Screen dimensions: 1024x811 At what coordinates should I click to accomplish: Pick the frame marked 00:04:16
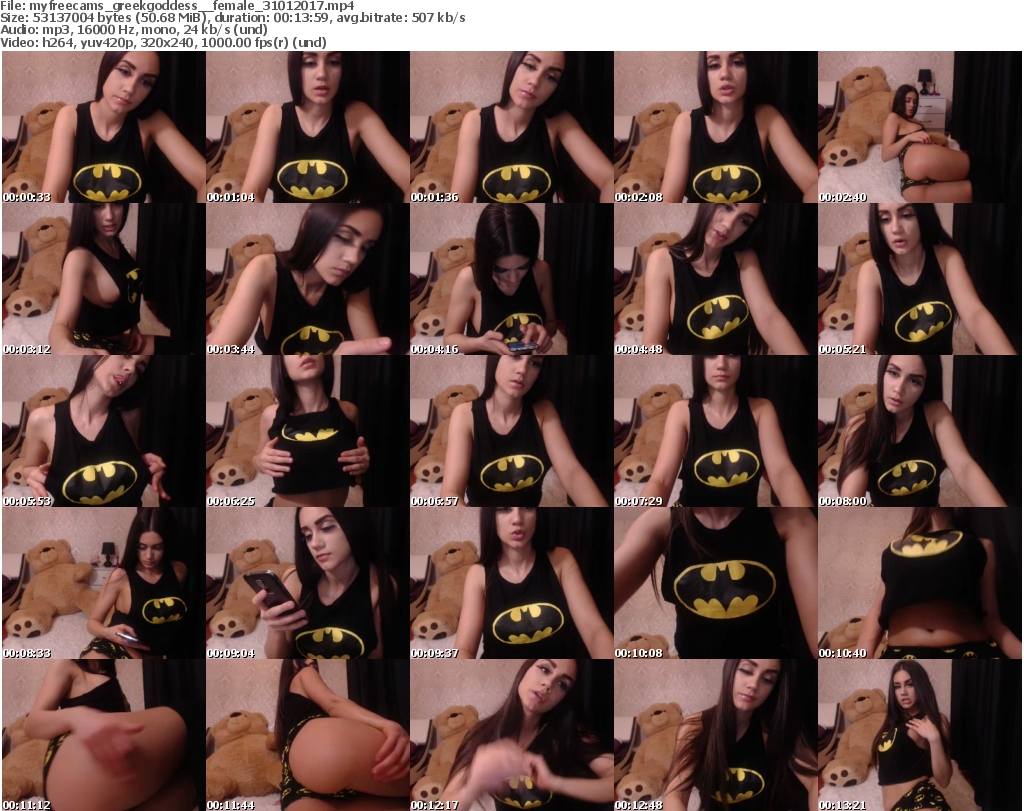click(x=511, y=279)
